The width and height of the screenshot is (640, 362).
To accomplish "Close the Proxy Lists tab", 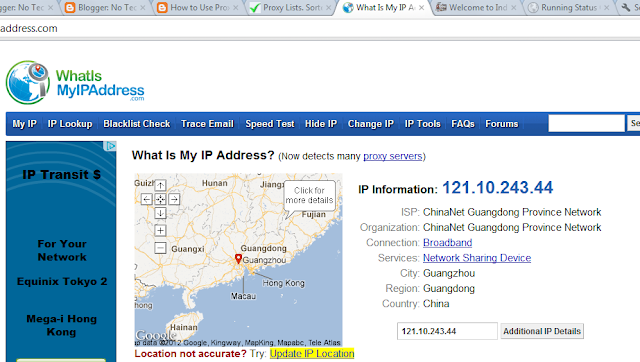I will [x=329, y=8].
